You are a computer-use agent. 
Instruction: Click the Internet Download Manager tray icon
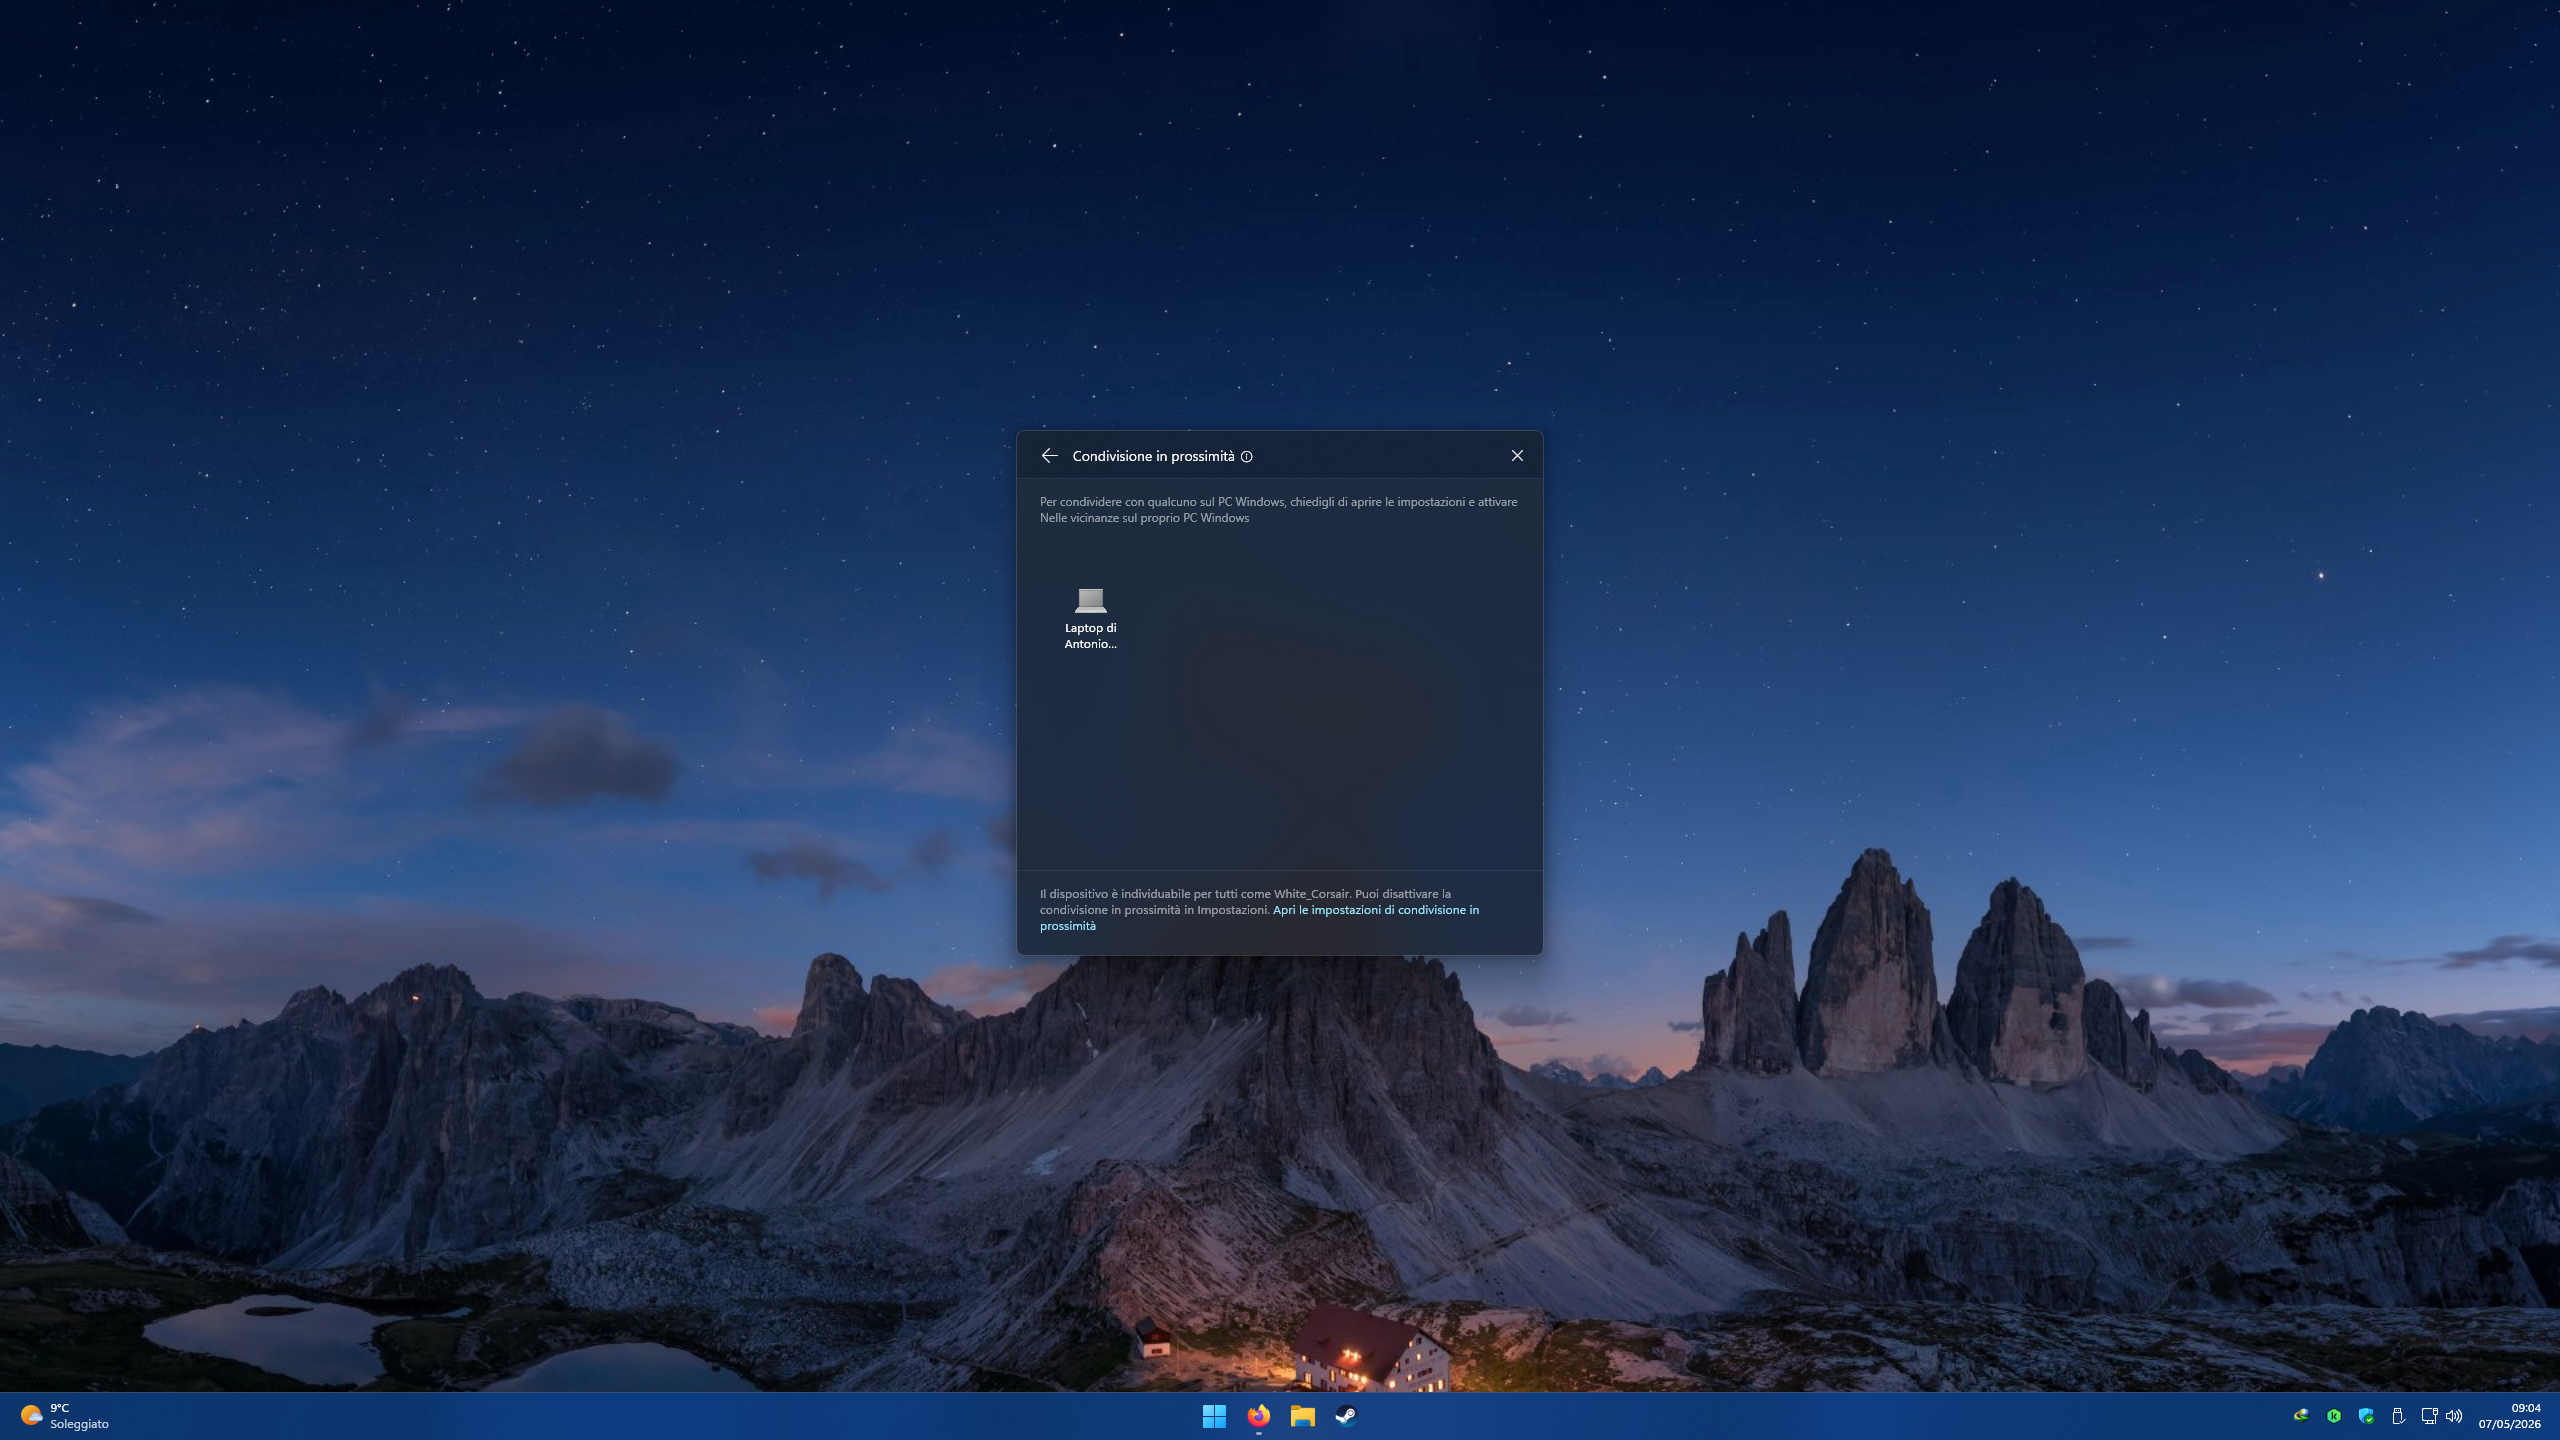pos(2301,1416)
